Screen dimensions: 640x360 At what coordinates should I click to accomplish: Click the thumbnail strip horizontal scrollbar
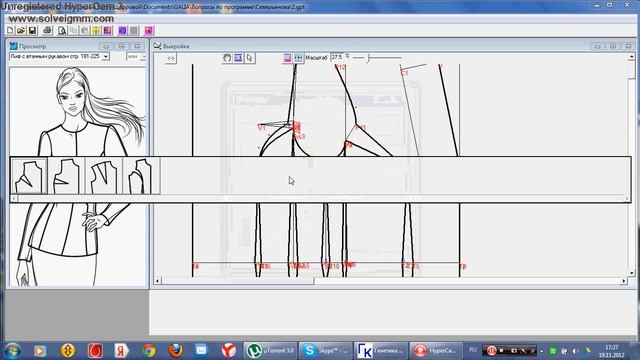[320, 198]
